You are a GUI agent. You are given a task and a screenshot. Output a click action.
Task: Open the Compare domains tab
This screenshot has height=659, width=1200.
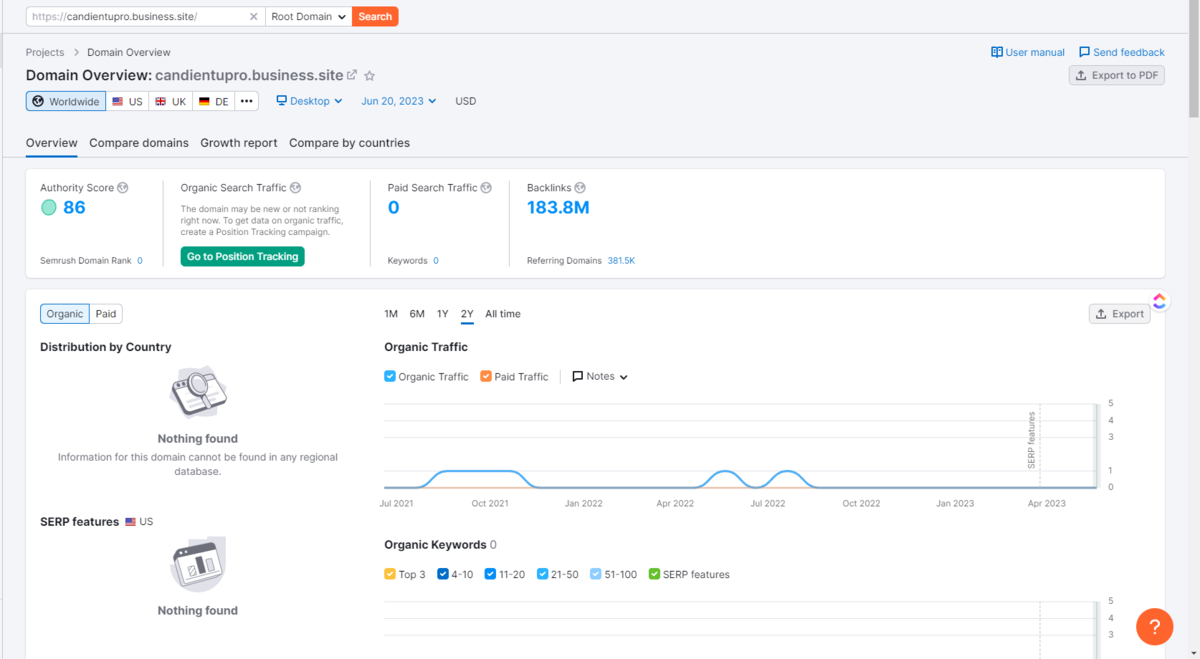click(x=139, y=143)
